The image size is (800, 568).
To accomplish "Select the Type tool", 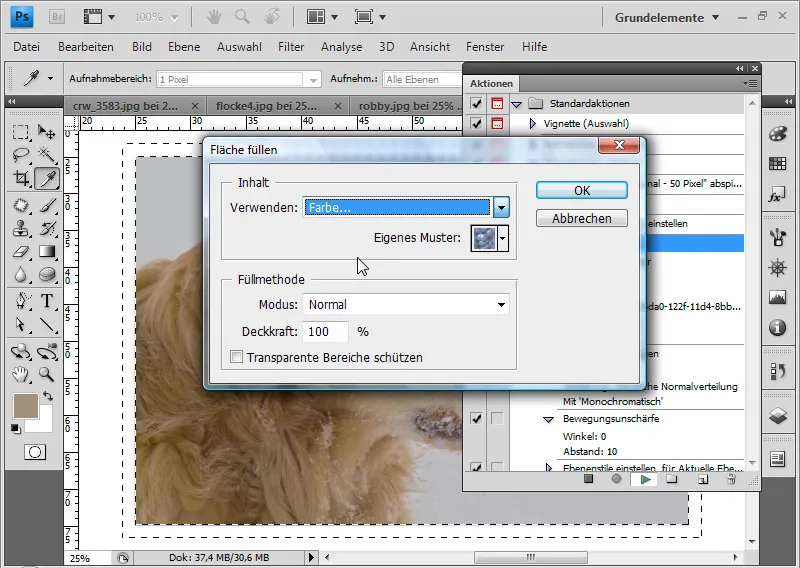I will point(47,301).
